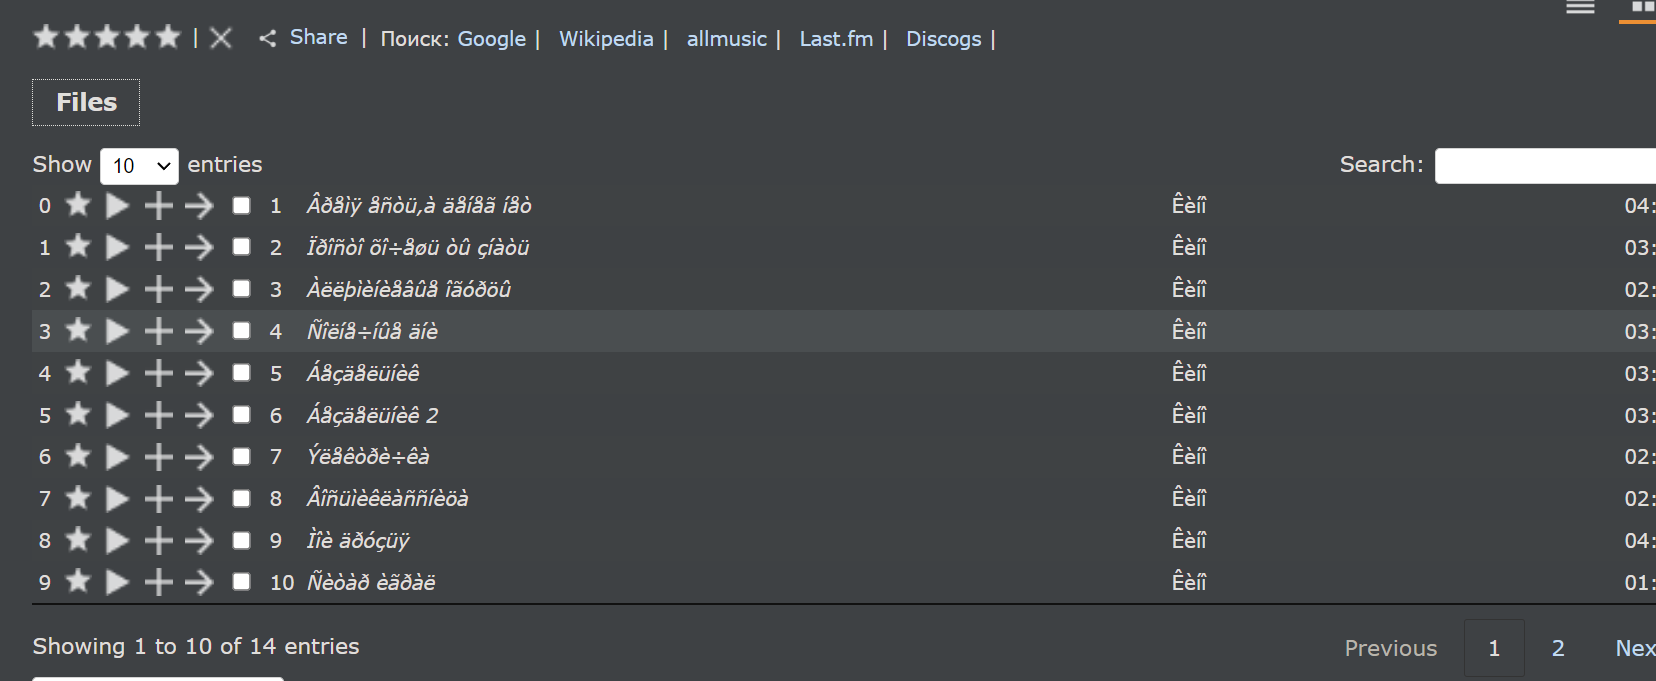
Task: Set the rating to five stars
Action: [x=168, y=35]
